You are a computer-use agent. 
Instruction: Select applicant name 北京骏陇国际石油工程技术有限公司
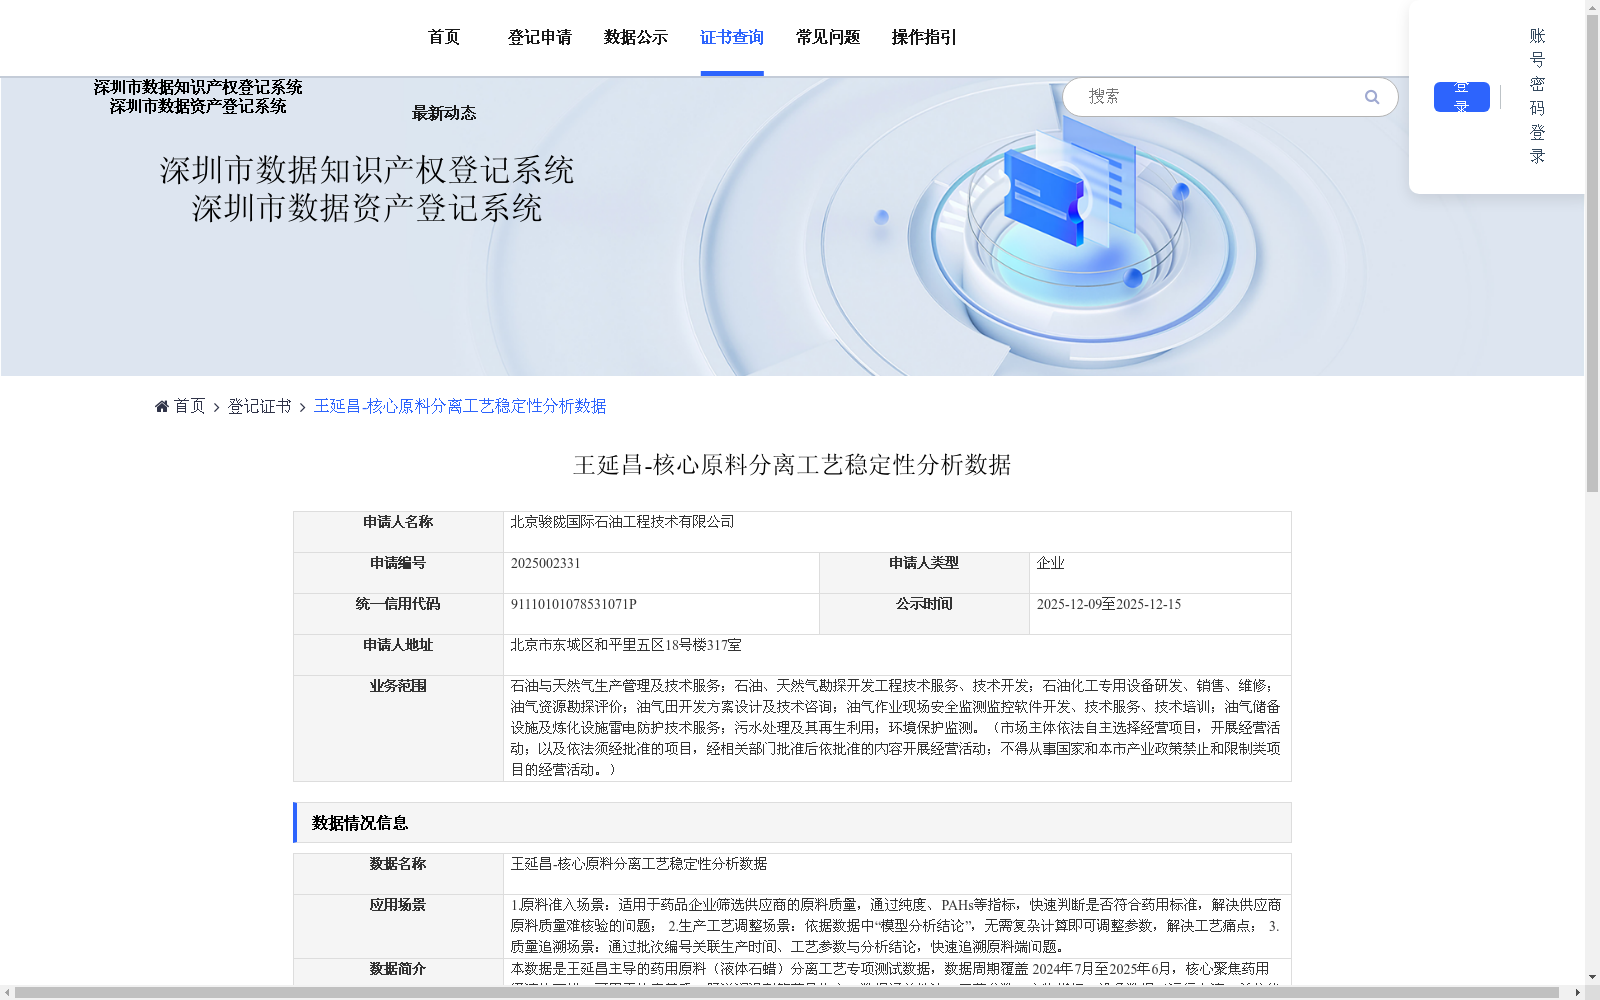(x=622, y=522)
